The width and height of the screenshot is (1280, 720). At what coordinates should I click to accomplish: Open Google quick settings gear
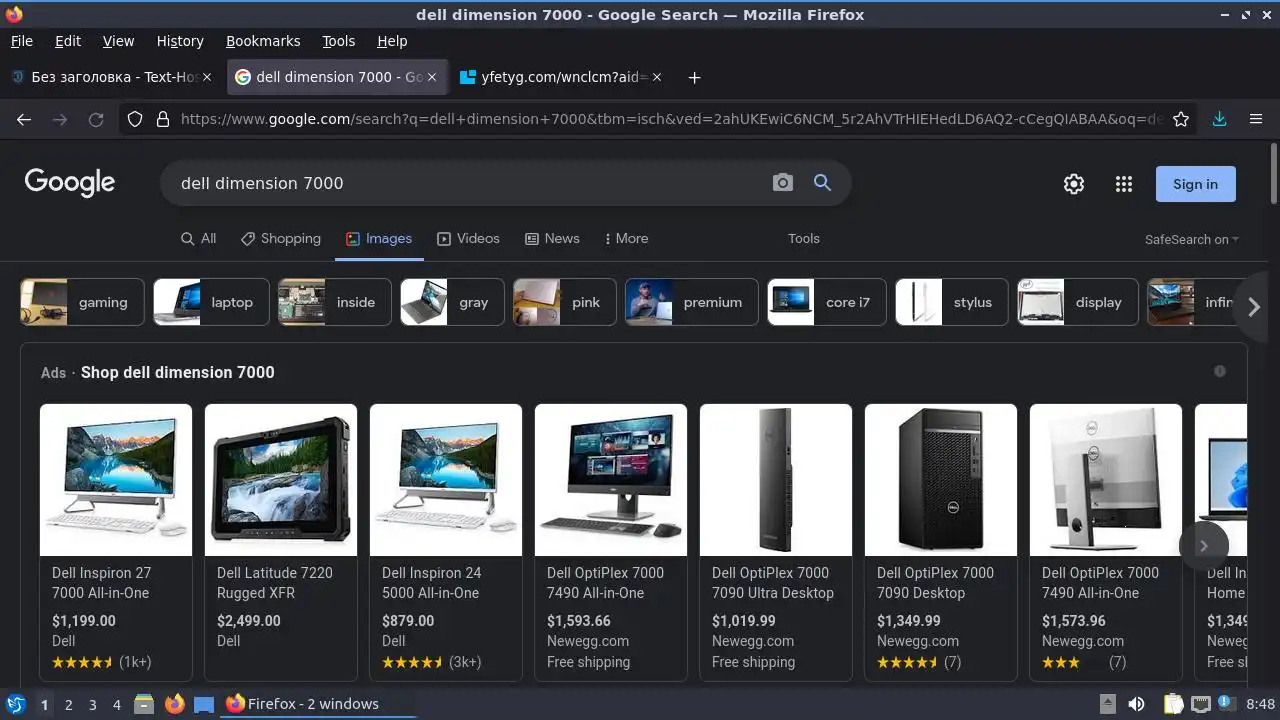click(x=1074, y=184)
